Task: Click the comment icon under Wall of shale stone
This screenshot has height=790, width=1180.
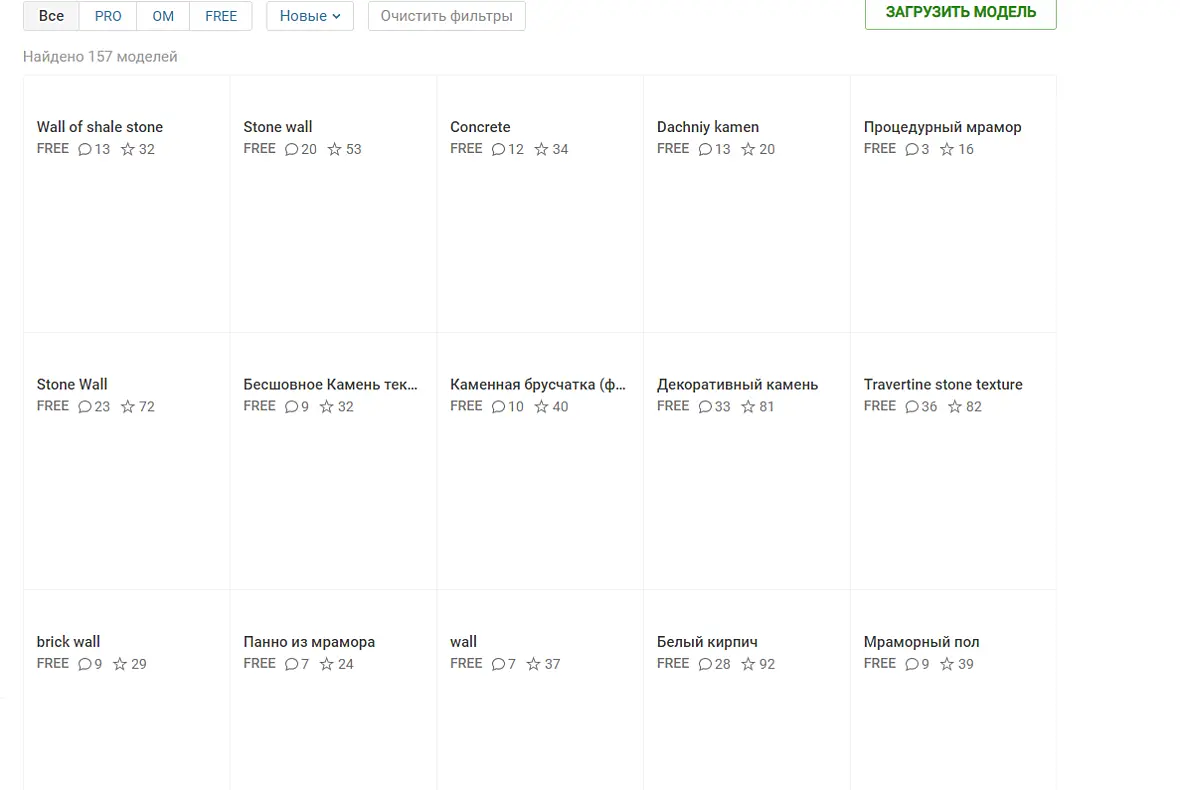Action: [85, 149]
